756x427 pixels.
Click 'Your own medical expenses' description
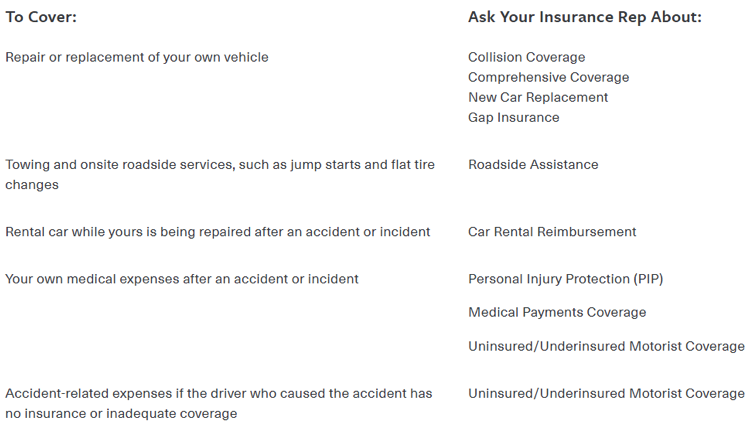[x=182, y=279]
